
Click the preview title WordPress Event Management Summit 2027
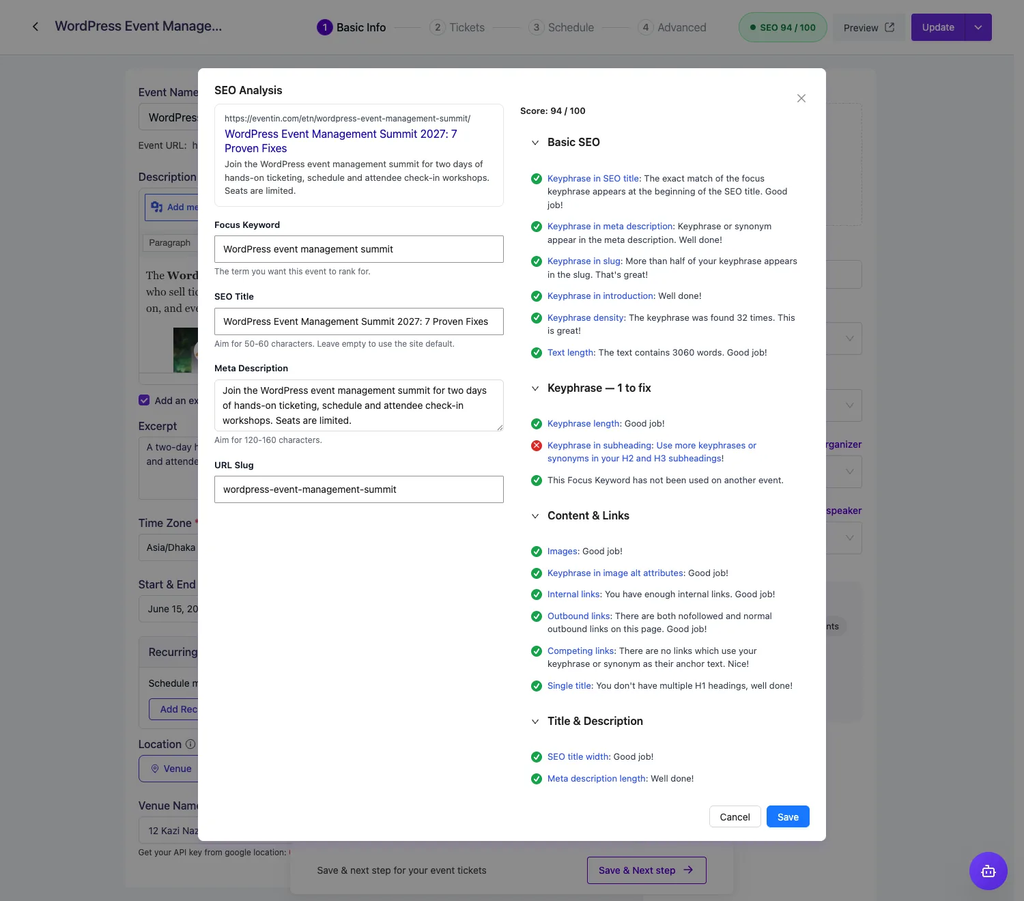coord(341,141)
